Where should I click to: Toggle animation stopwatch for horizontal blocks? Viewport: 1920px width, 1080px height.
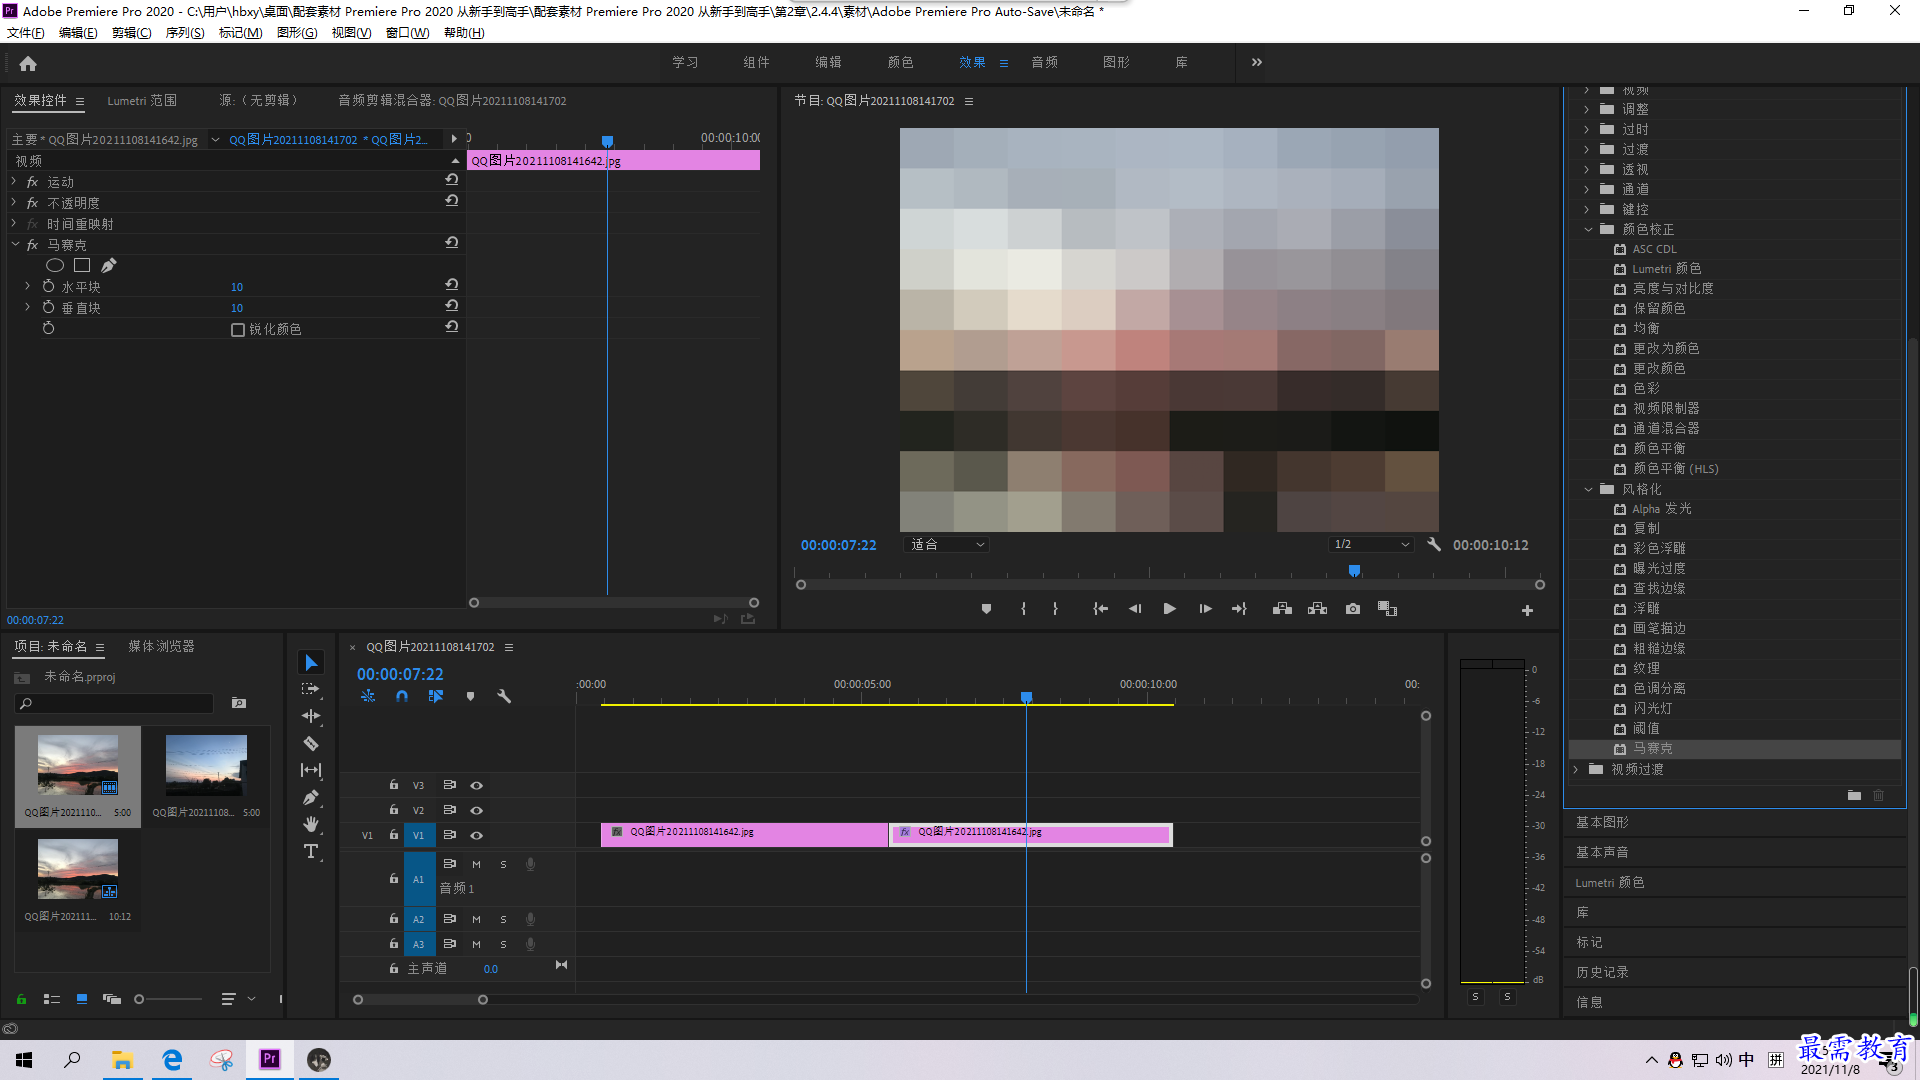48,287
